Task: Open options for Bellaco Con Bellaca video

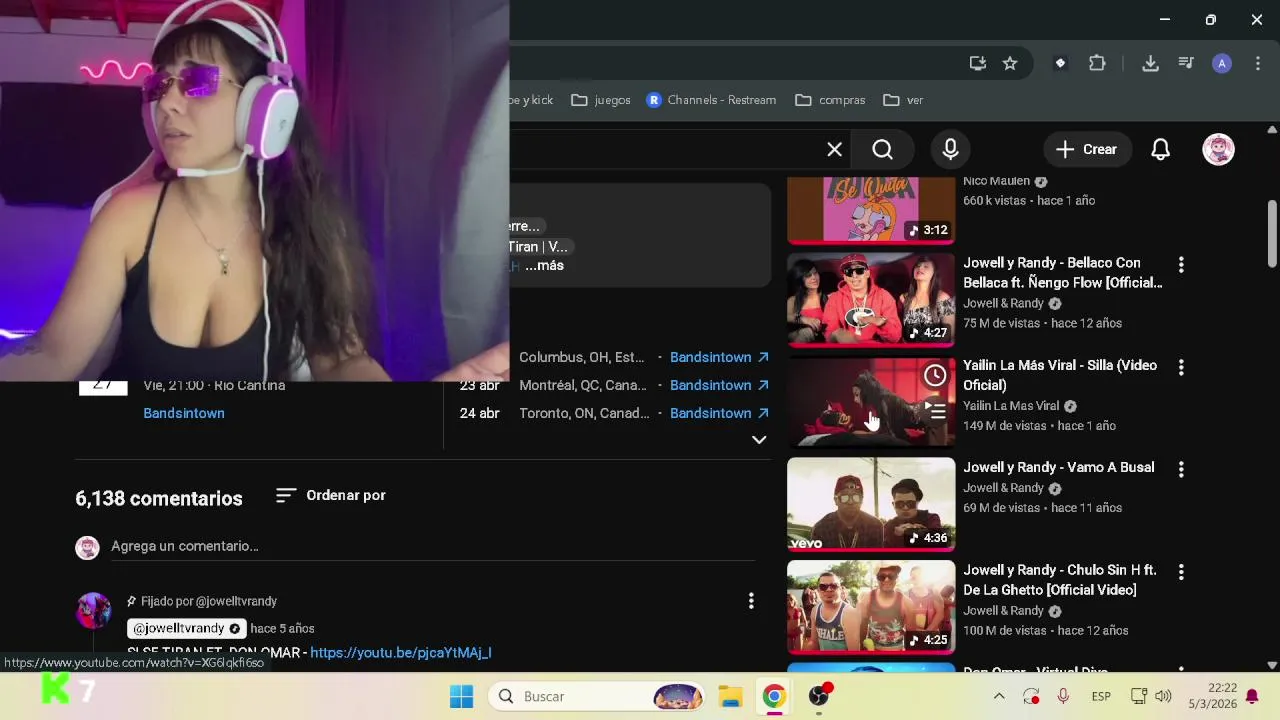Action: tap(1181, 265)
